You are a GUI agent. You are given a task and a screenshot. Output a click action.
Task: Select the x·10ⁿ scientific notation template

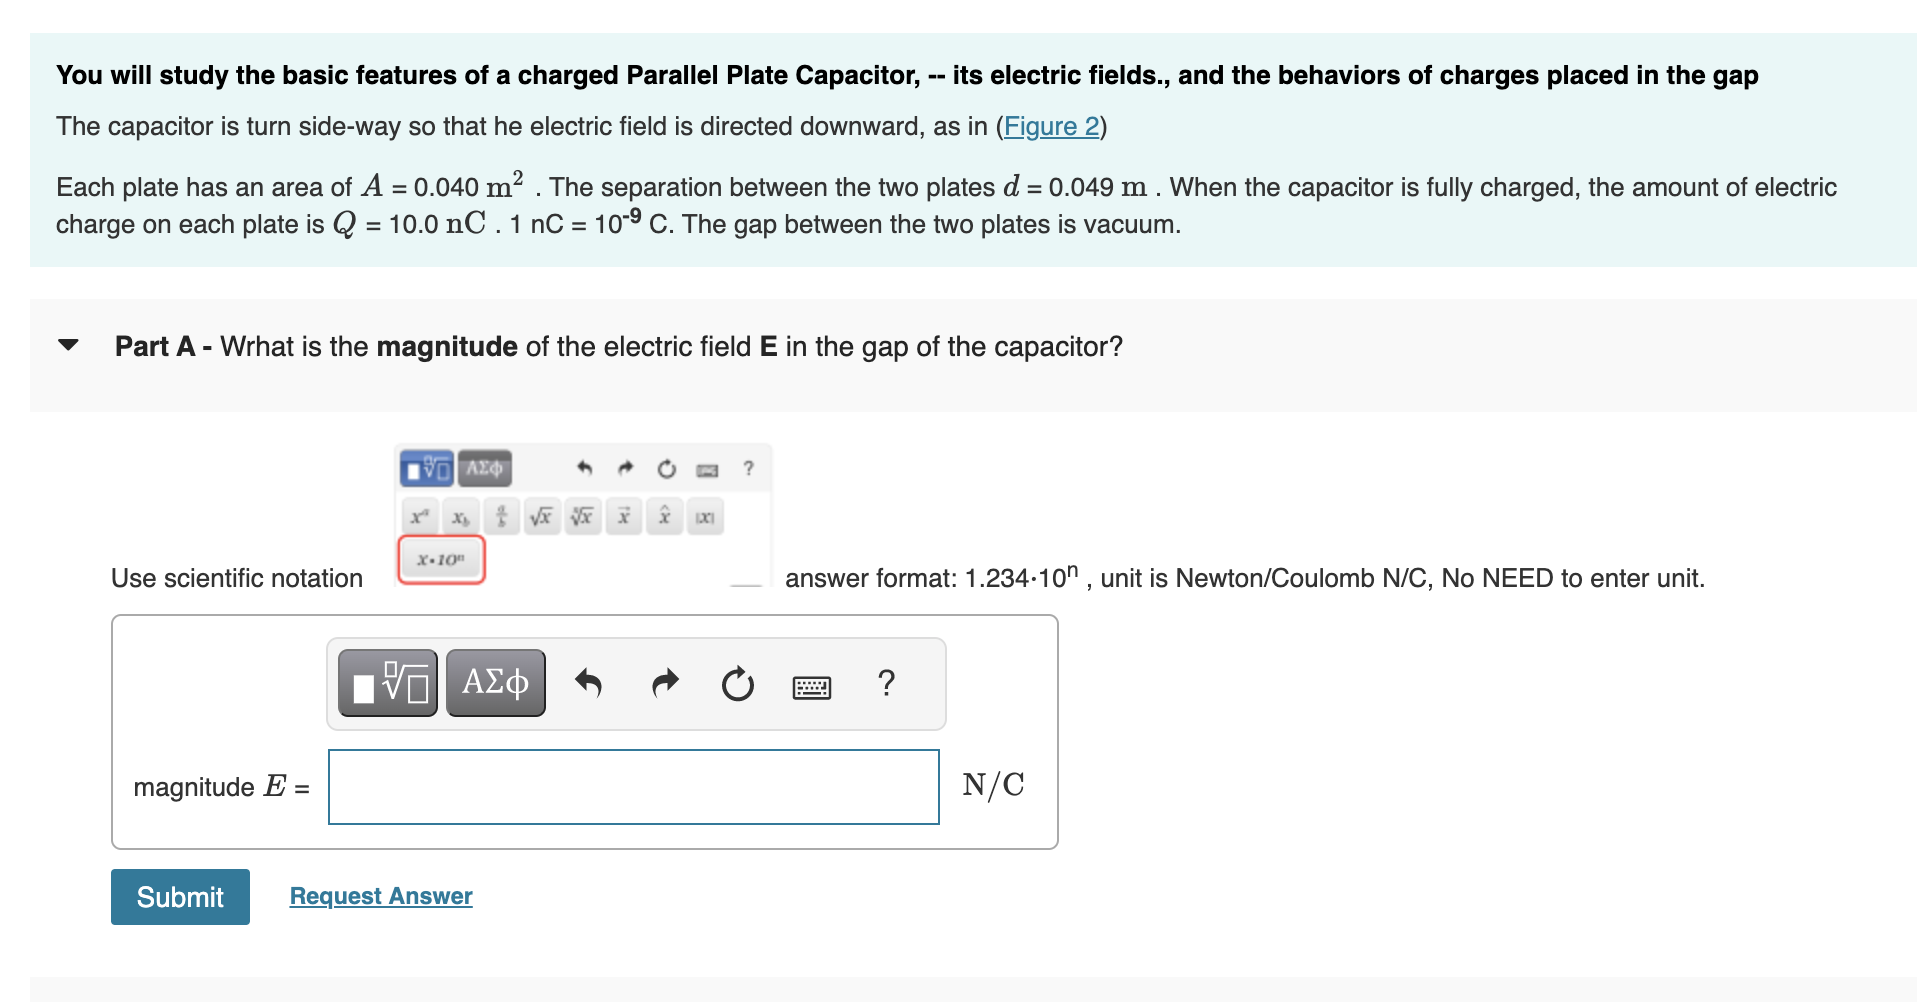point(440,560)
